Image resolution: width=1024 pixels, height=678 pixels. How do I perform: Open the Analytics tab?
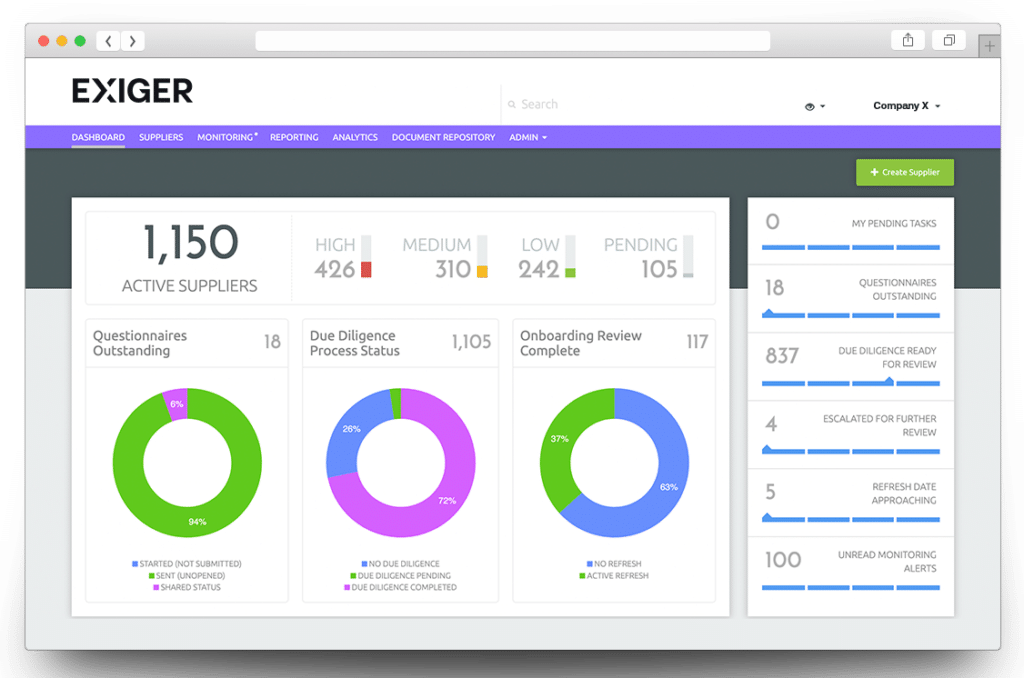(355, 137)
